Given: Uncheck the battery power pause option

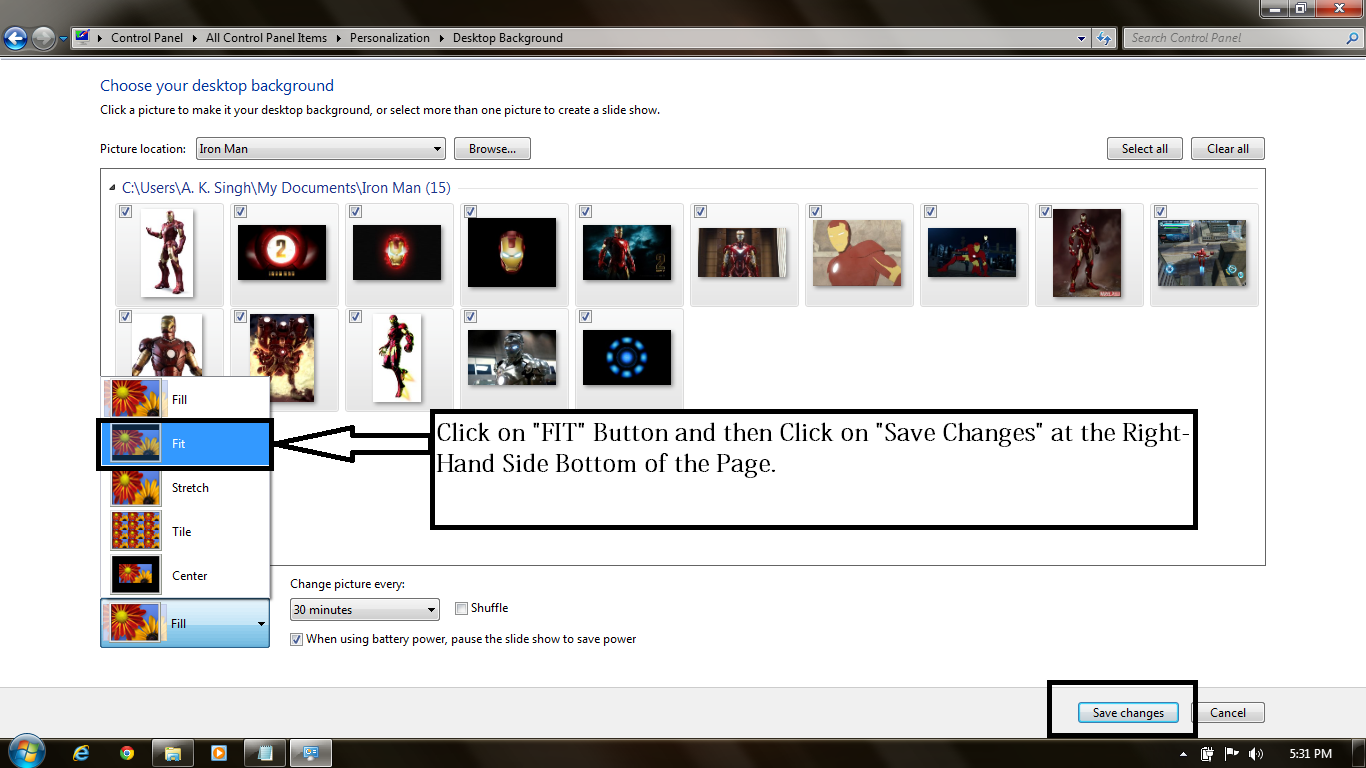Looking at the screenshot, I should click(296, 639).
